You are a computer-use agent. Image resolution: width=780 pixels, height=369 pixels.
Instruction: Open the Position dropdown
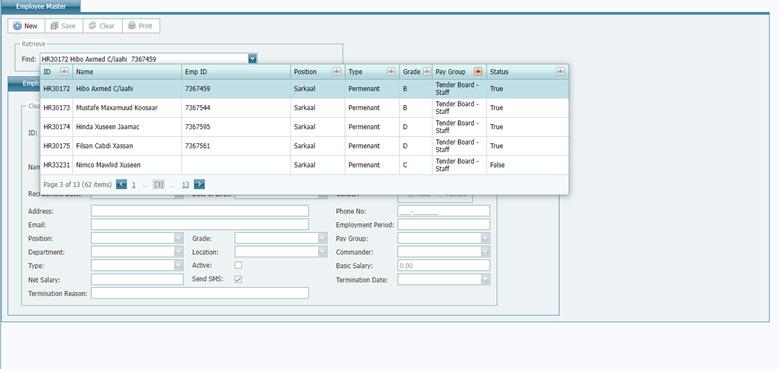coord(179,238)
